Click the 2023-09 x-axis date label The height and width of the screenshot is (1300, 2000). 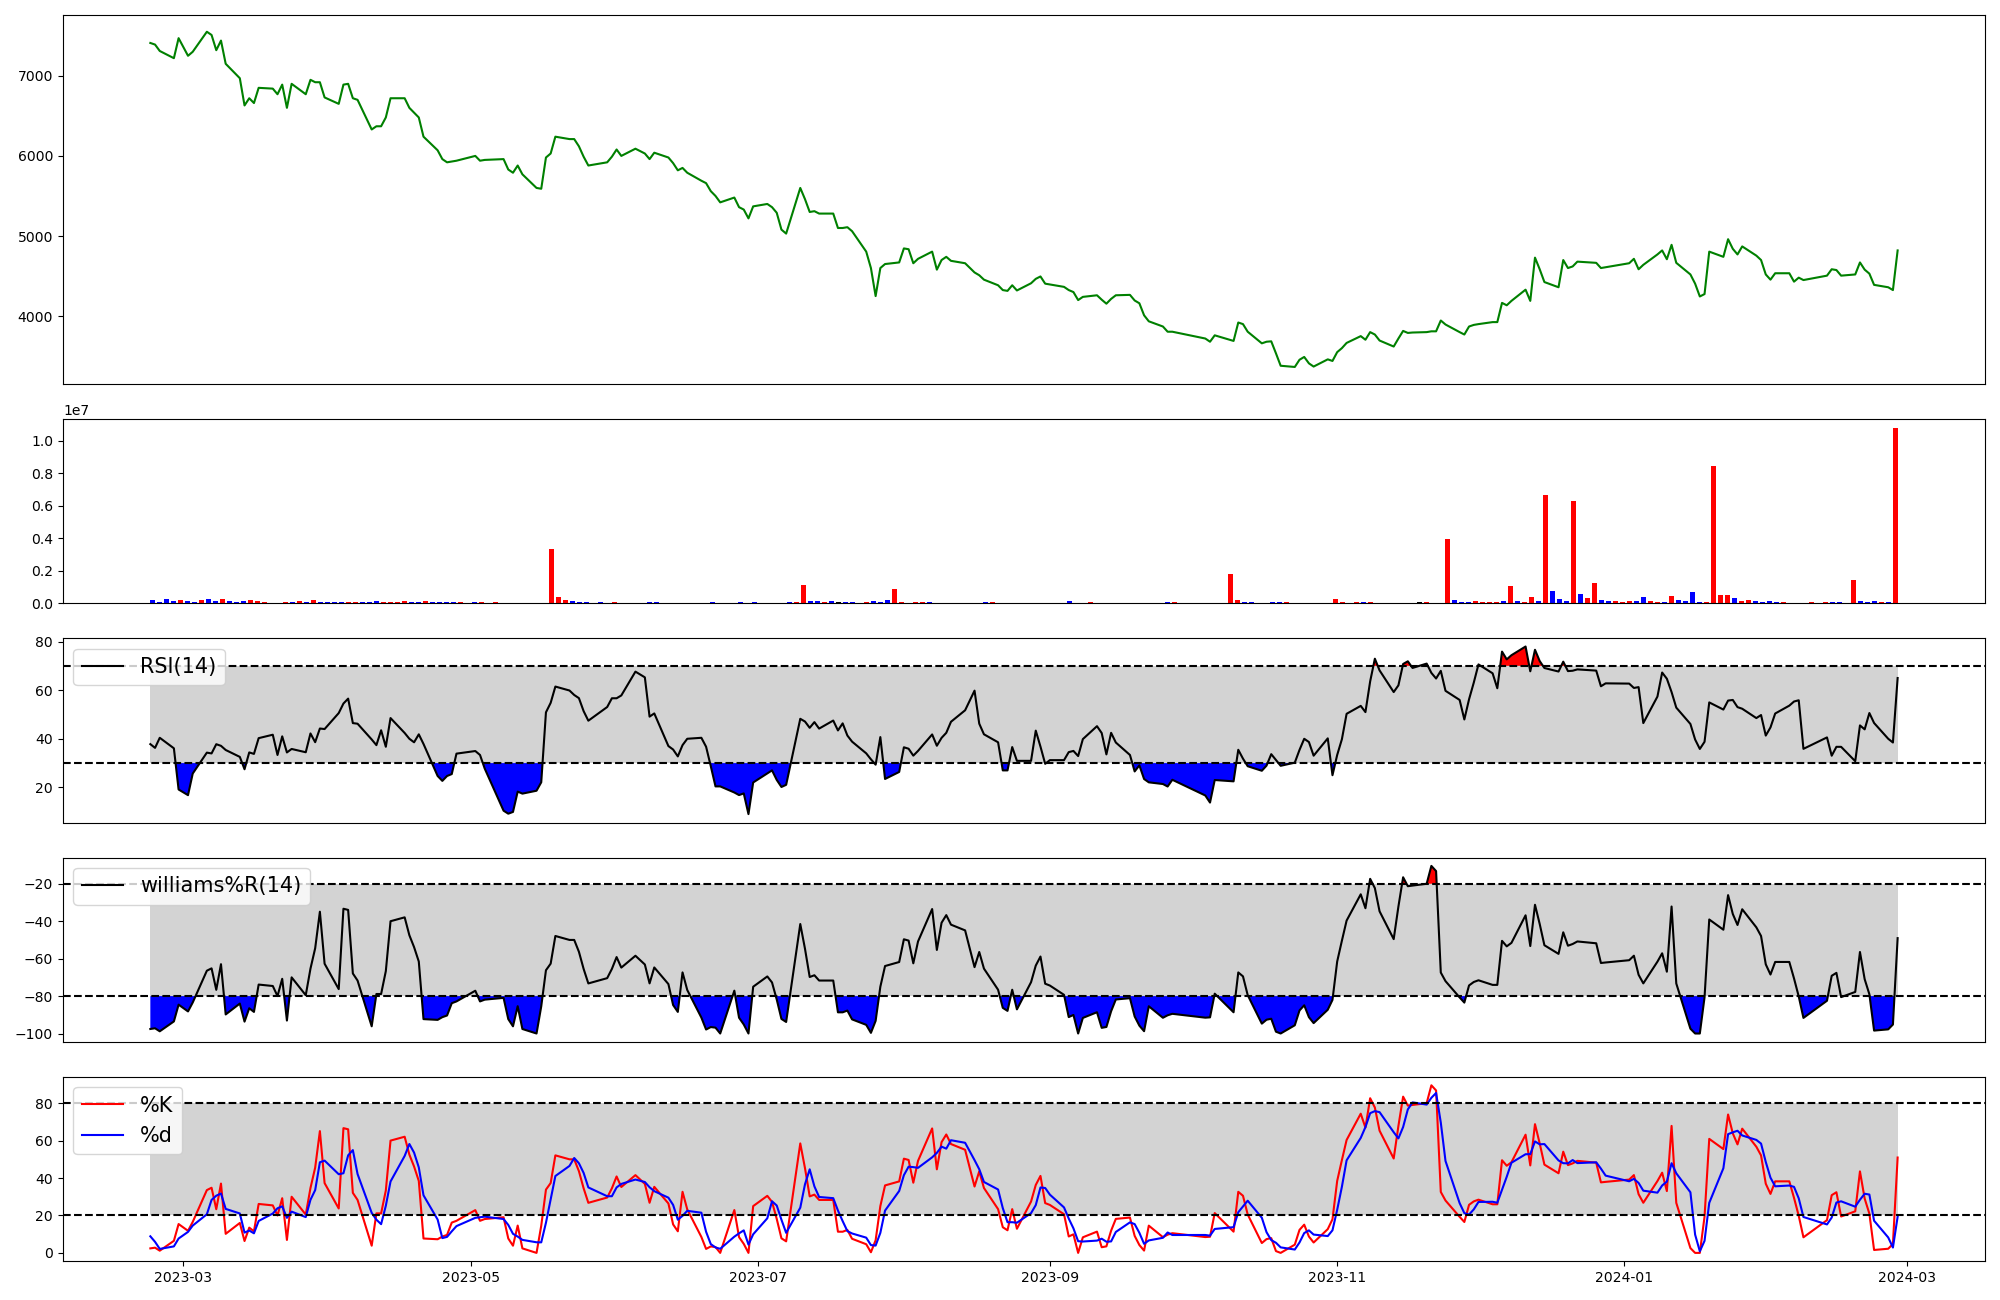(x=1050, y=1277)
